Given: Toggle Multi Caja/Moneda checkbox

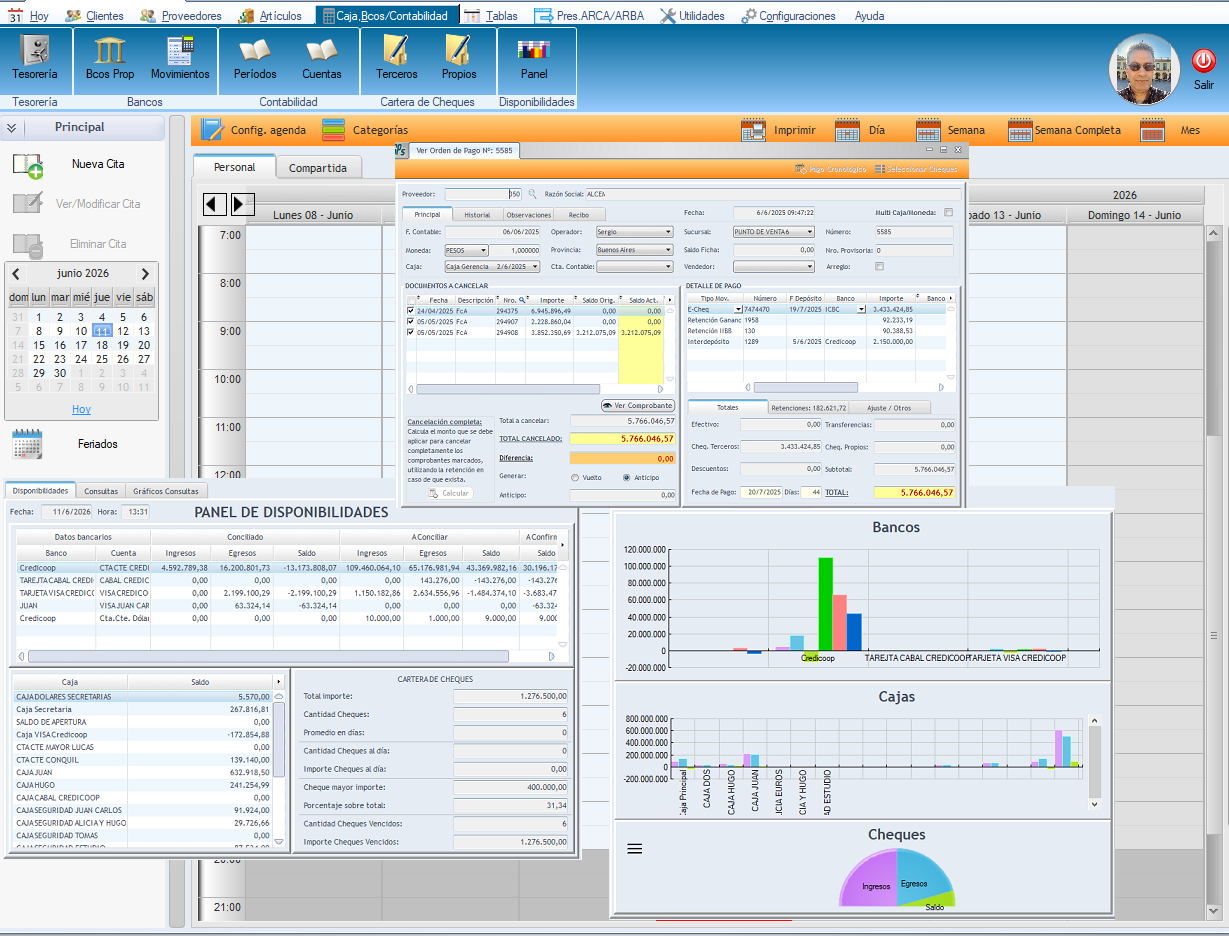Looking at the screenshot, I should [948, 213].
